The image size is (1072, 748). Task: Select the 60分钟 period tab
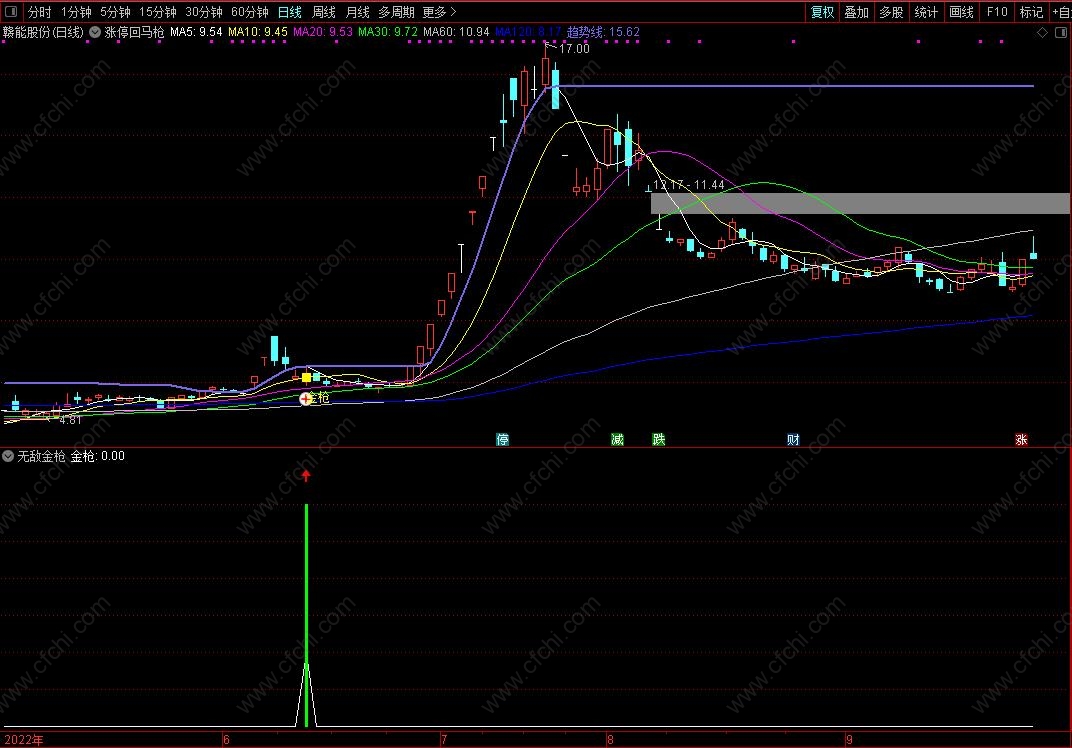tap(250, 12)
